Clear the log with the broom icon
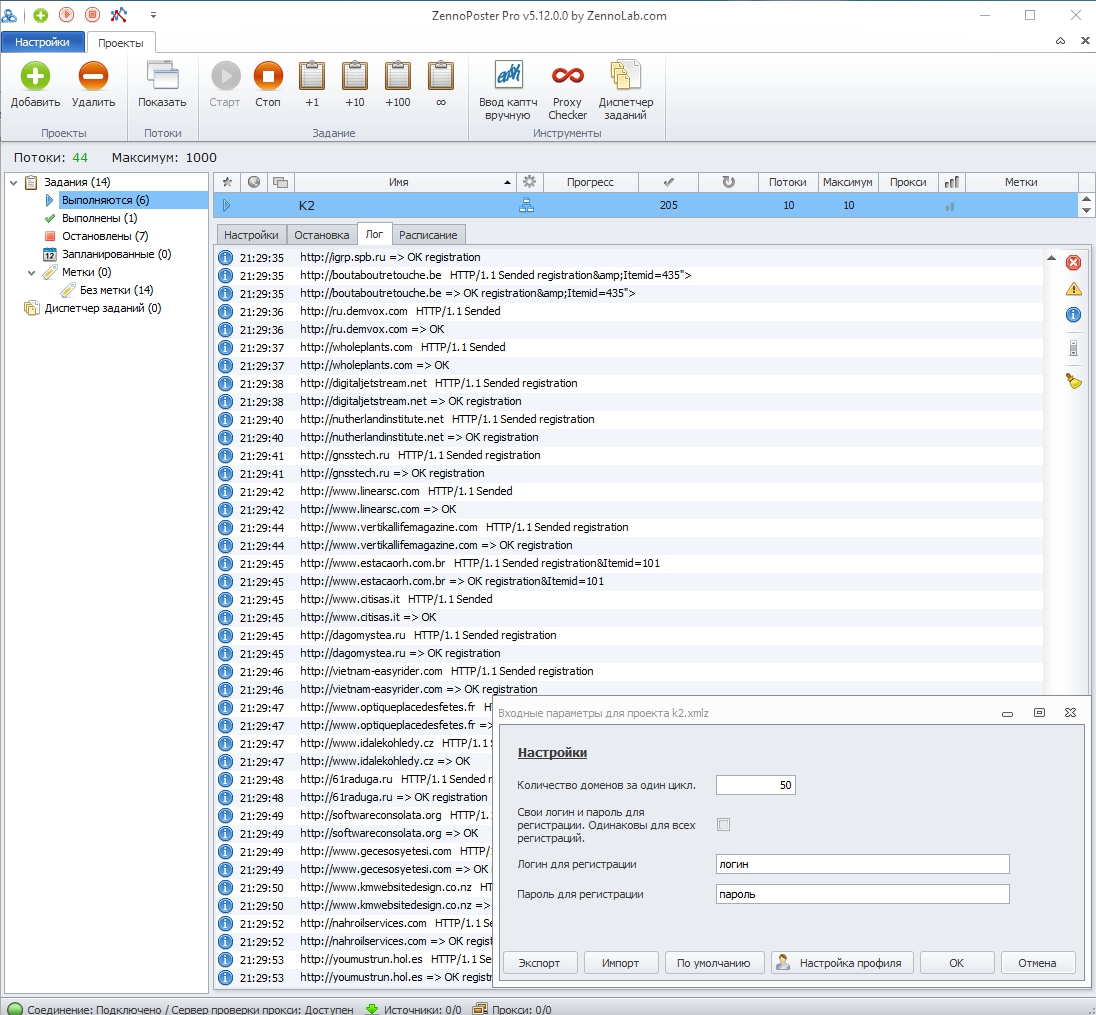This screenshot has width=1096, height=1015. point(1073,381)
